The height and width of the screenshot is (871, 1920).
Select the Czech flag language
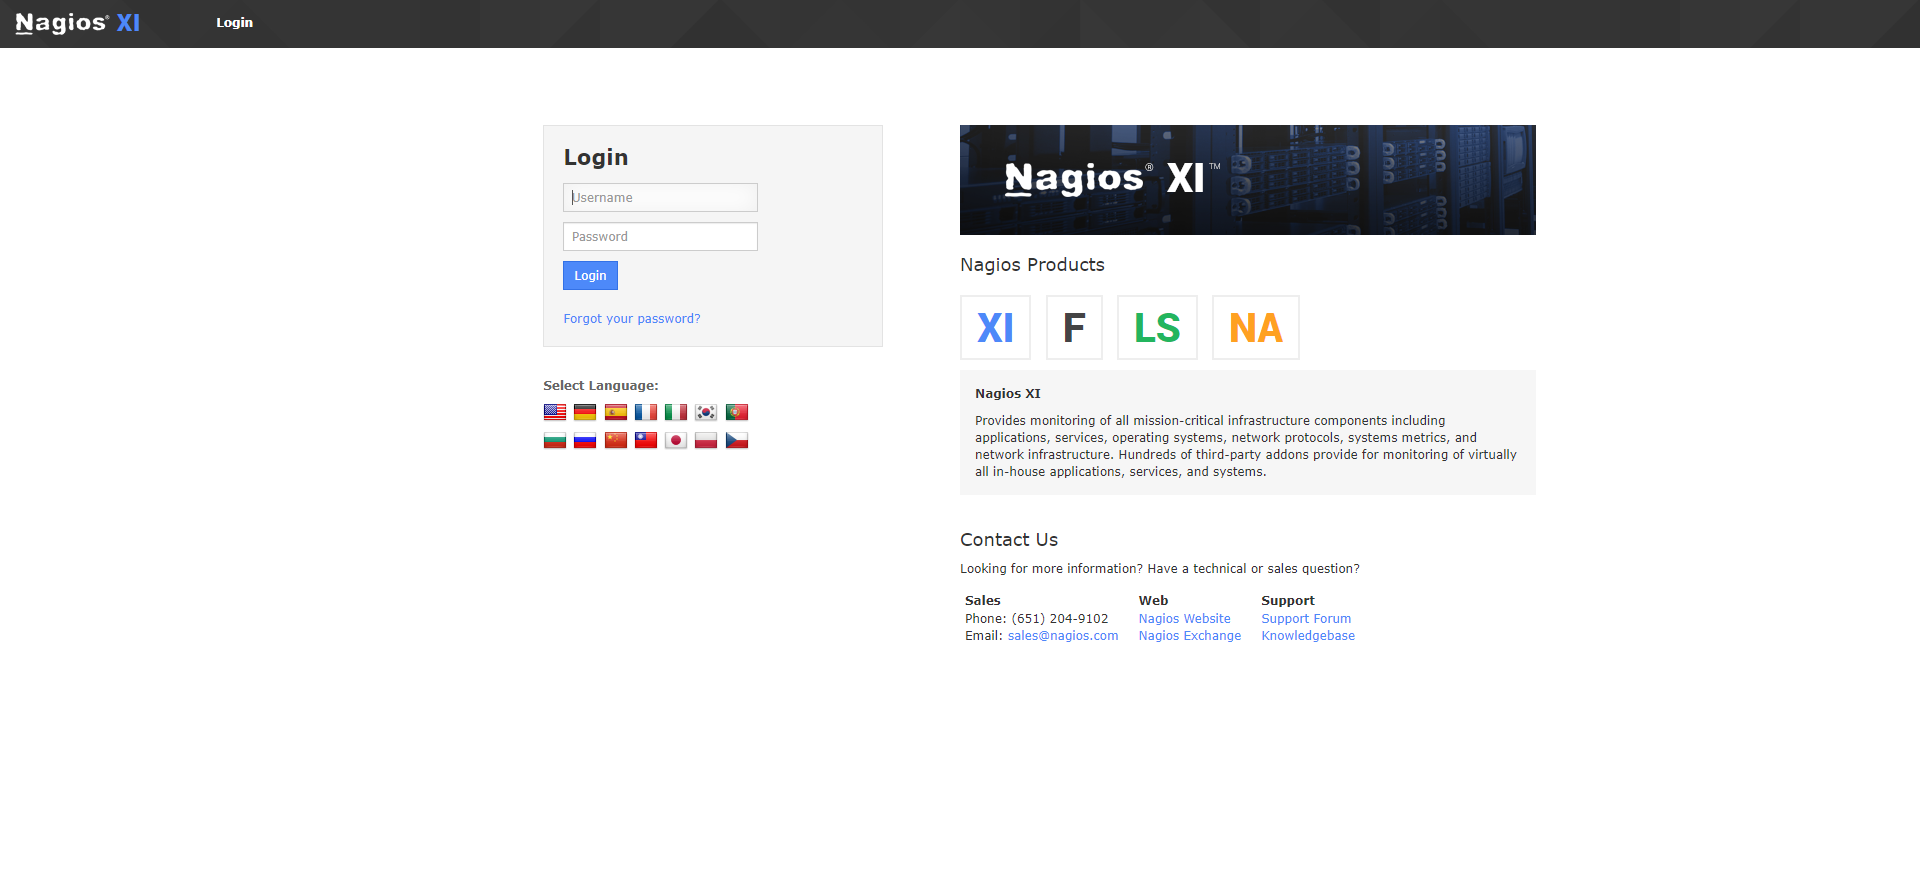pos(737,440)
